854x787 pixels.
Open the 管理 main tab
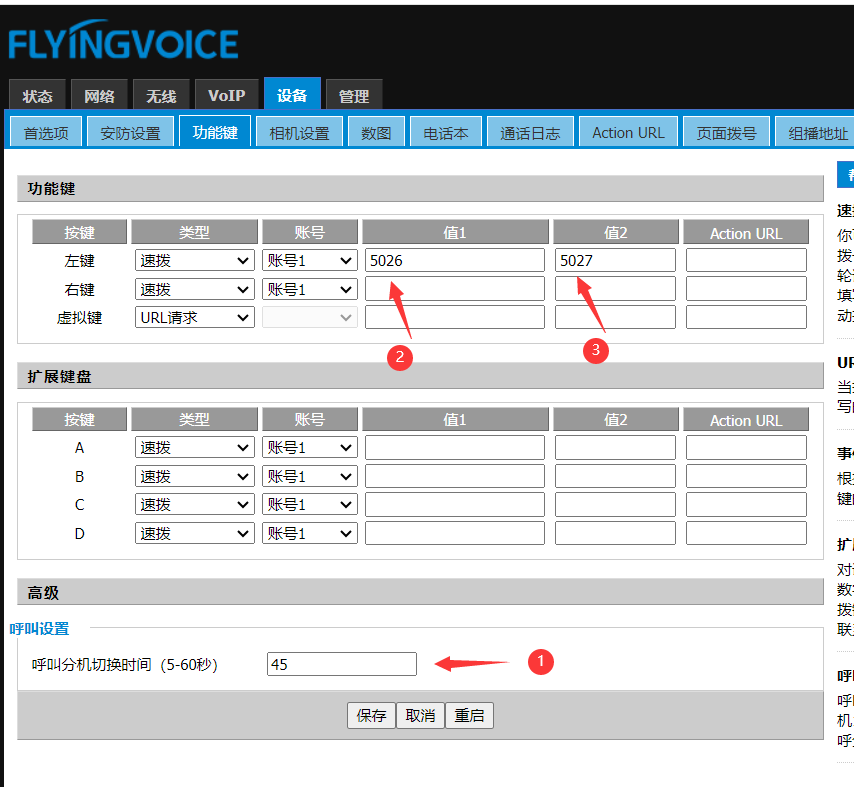[353, 96]
